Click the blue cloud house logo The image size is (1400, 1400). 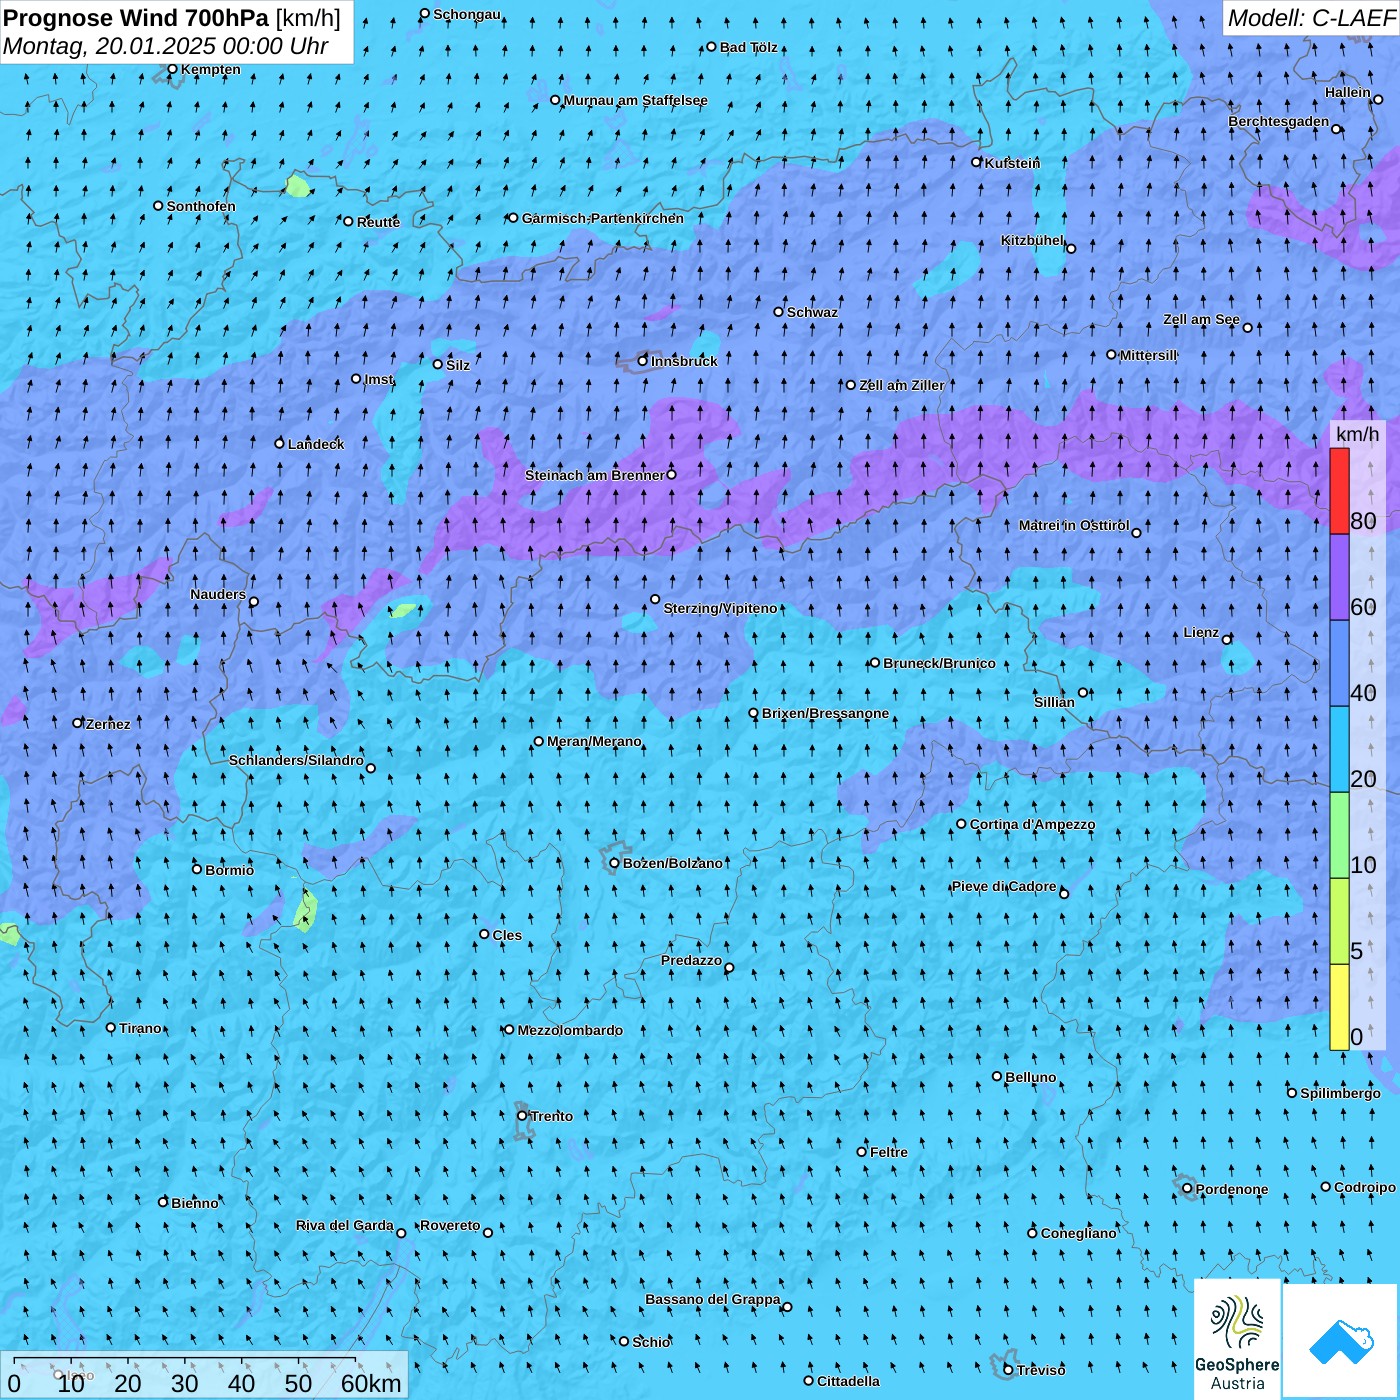pos(1340,1341)
